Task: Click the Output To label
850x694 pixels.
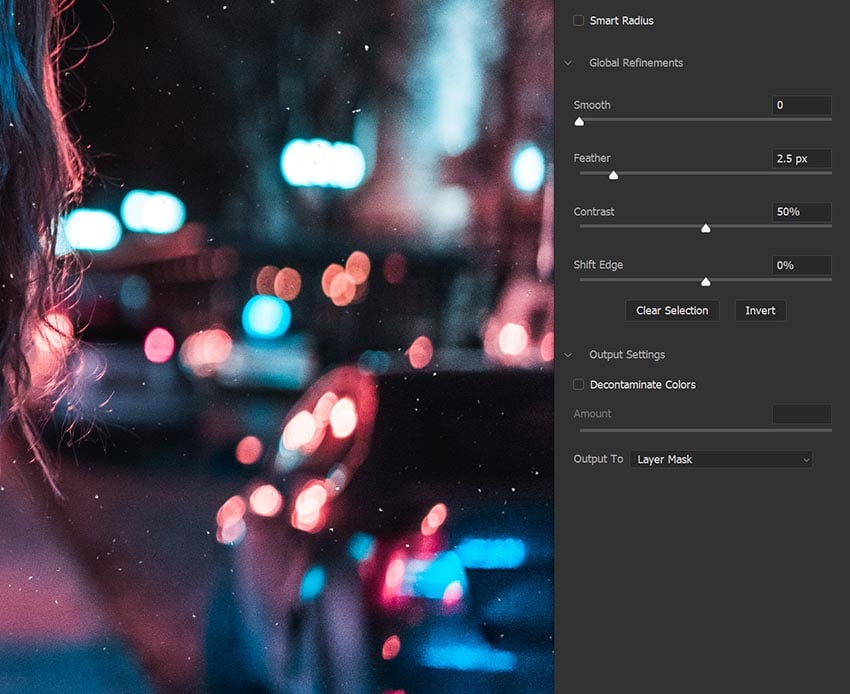Action: 598,459
